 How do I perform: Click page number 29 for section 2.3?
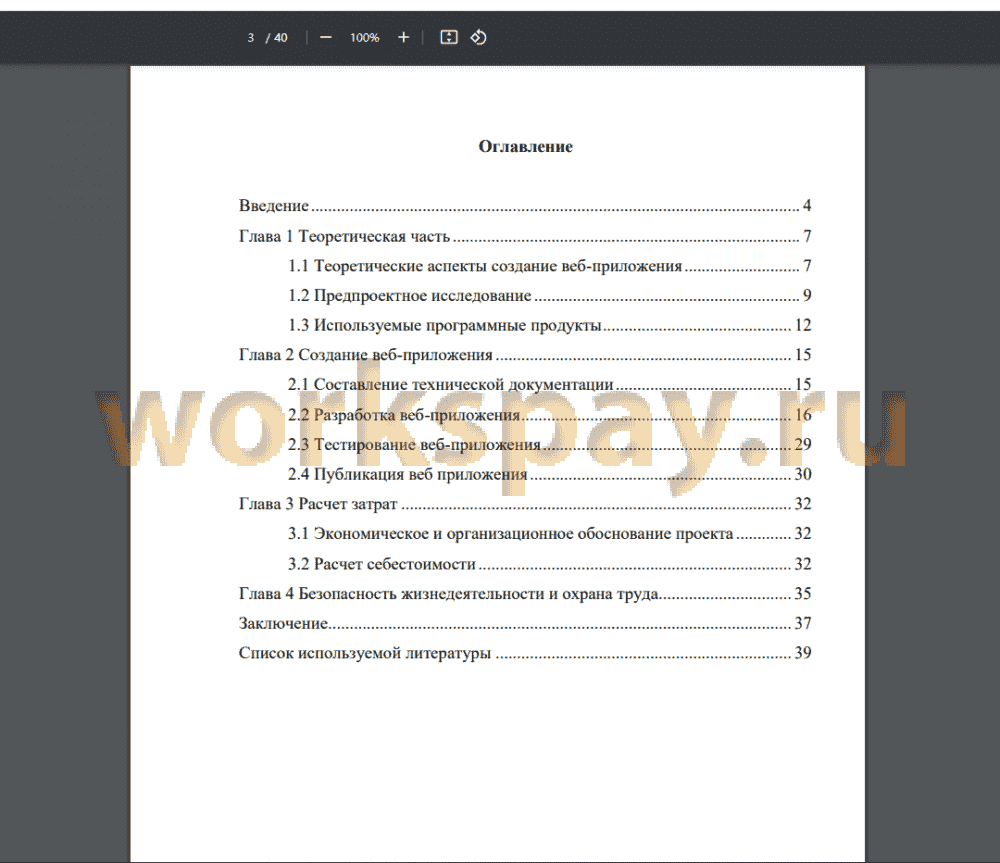803,444
